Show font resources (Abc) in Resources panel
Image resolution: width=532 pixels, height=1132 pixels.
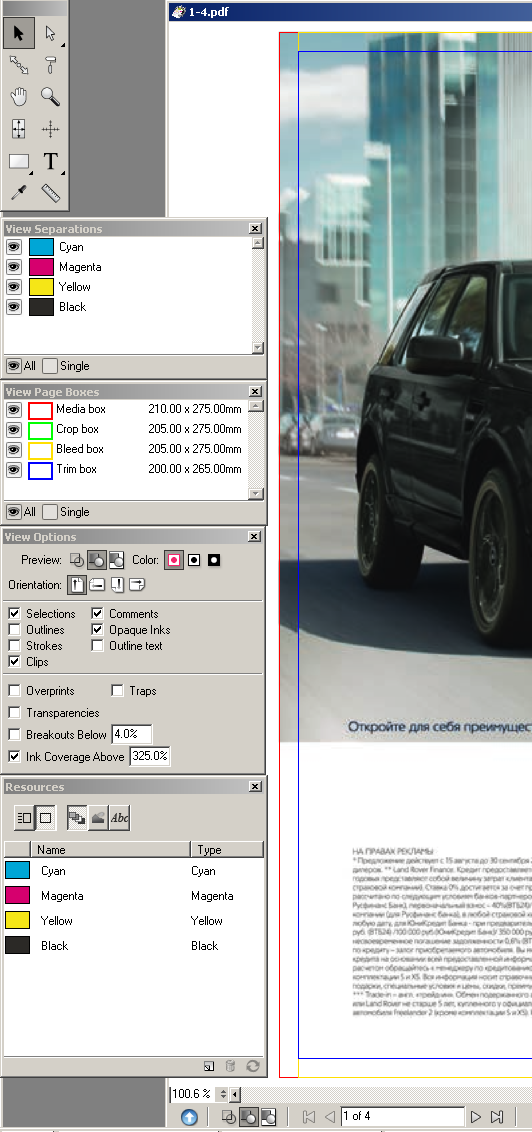coord(120,818)
